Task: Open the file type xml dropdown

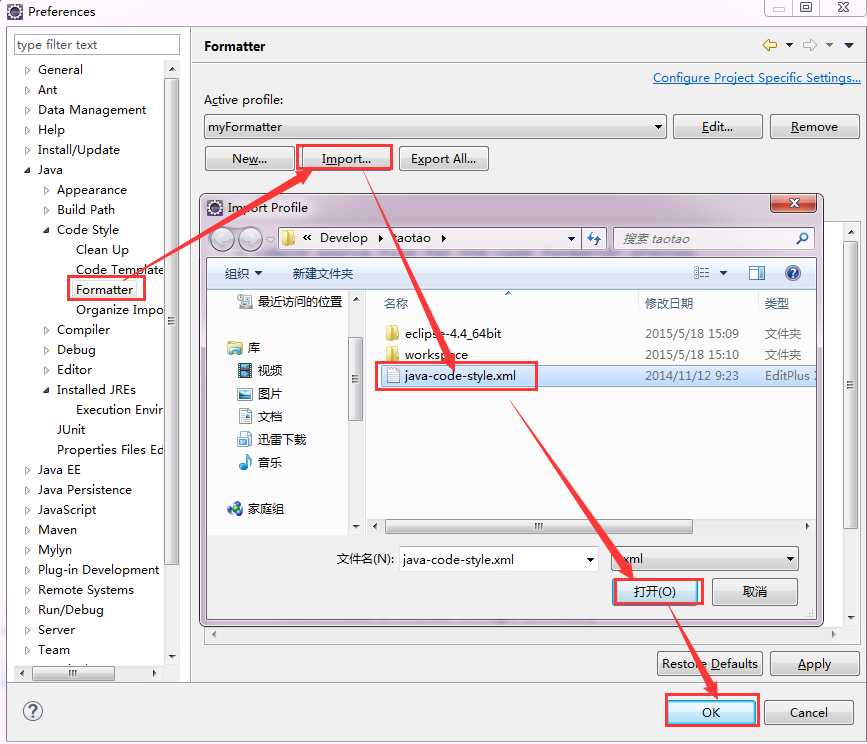Action: (704, 559)
